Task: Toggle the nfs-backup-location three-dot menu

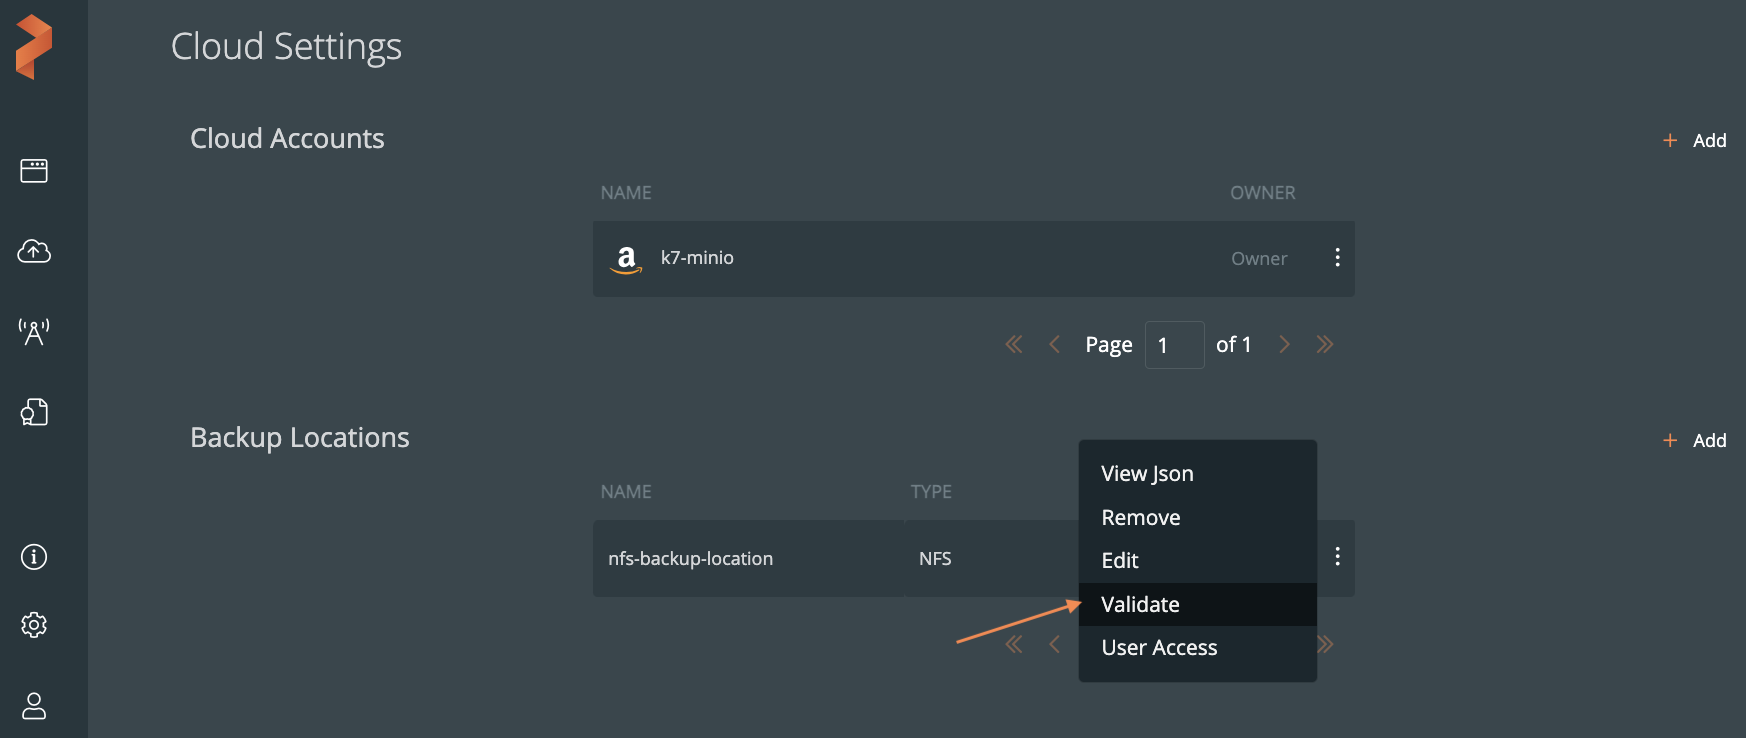Action: [1337, 557]
